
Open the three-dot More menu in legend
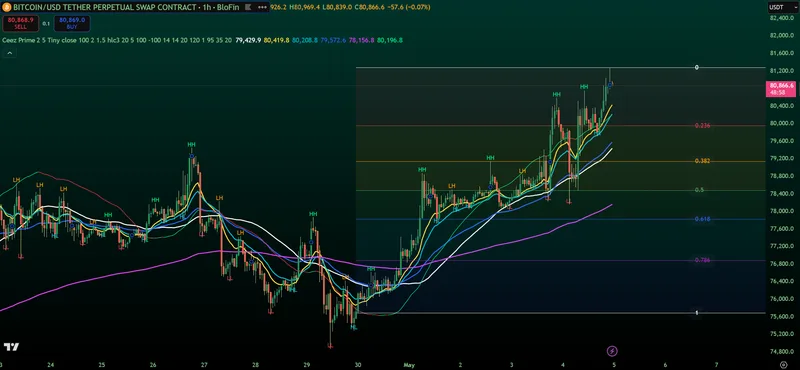(263, 8)
